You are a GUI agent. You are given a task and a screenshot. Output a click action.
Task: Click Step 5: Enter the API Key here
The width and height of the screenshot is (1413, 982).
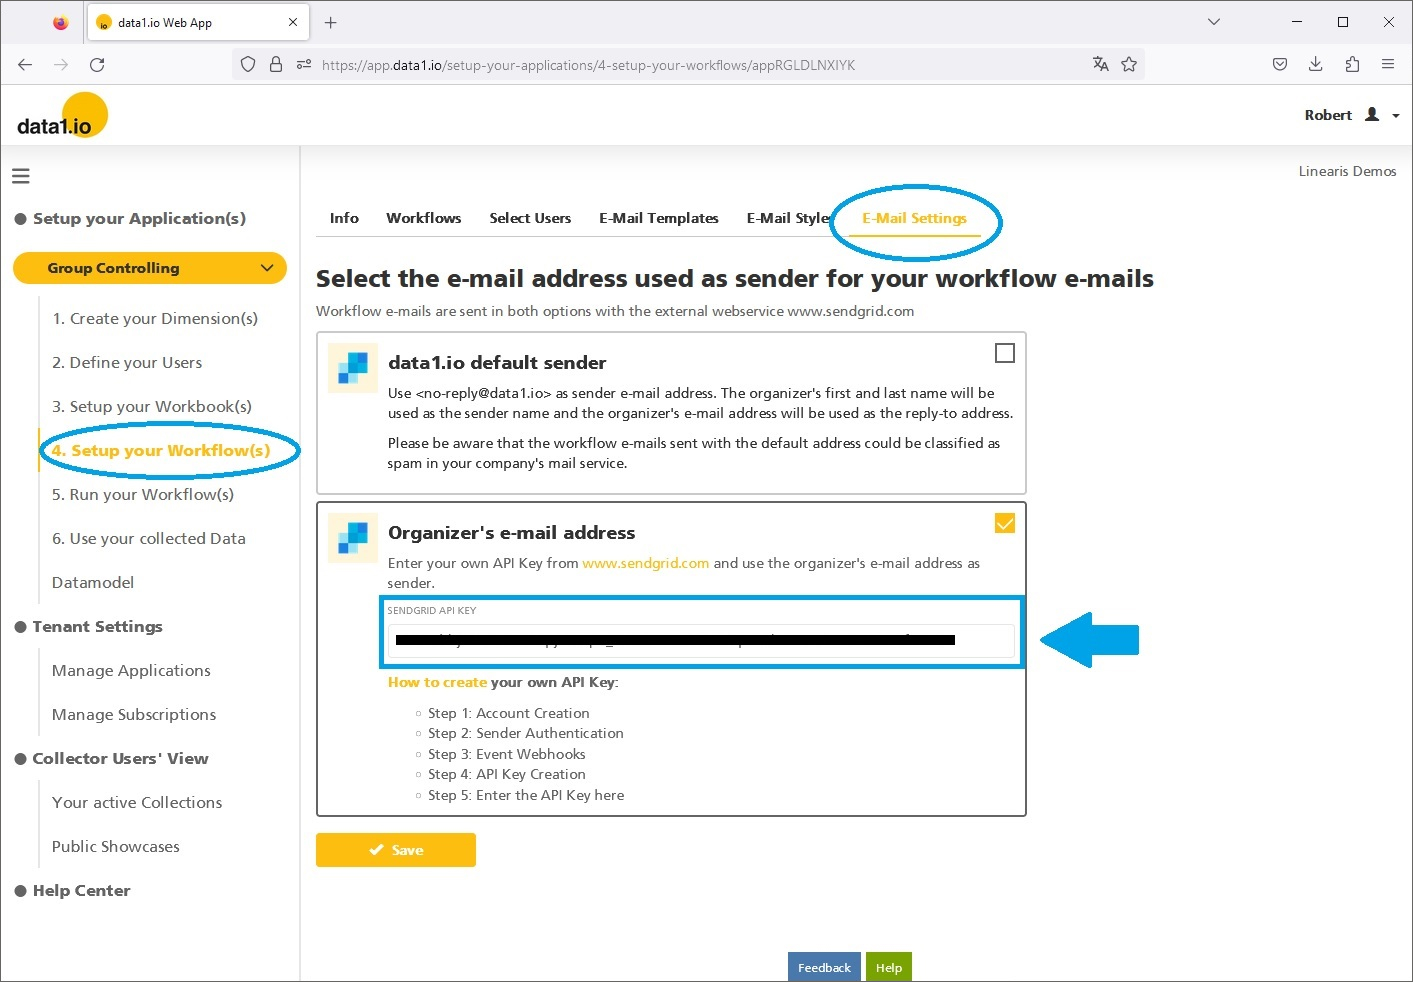[526, 795]
